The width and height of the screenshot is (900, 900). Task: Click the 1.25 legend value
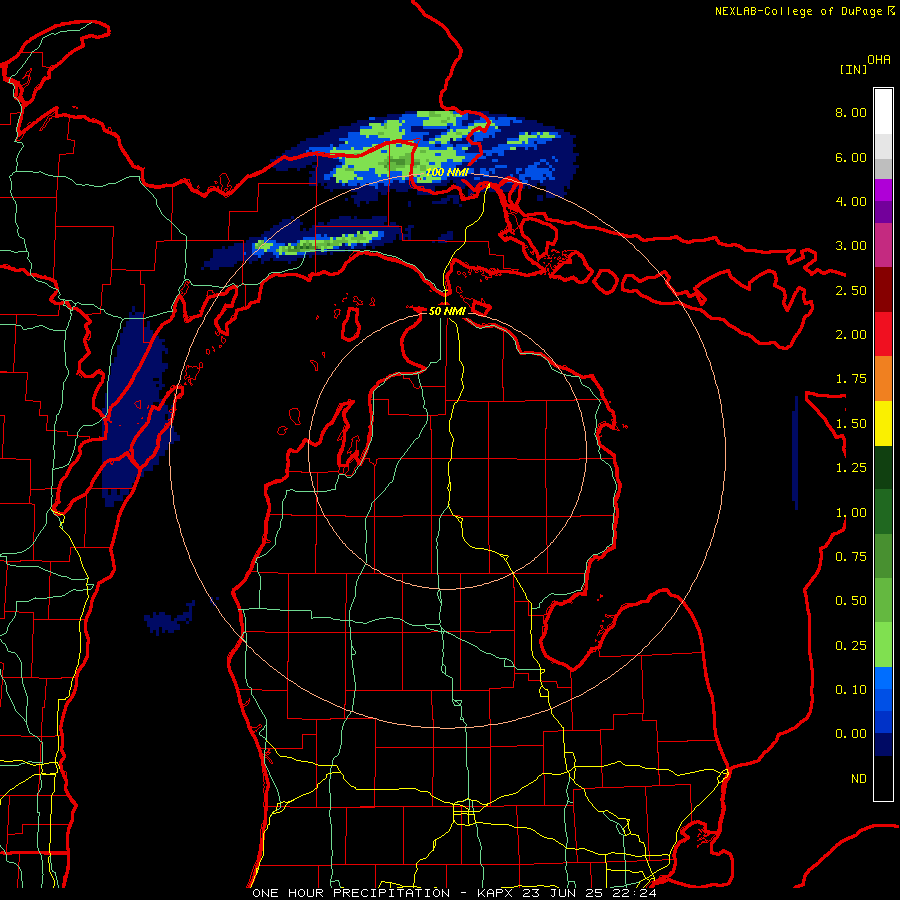851,468
